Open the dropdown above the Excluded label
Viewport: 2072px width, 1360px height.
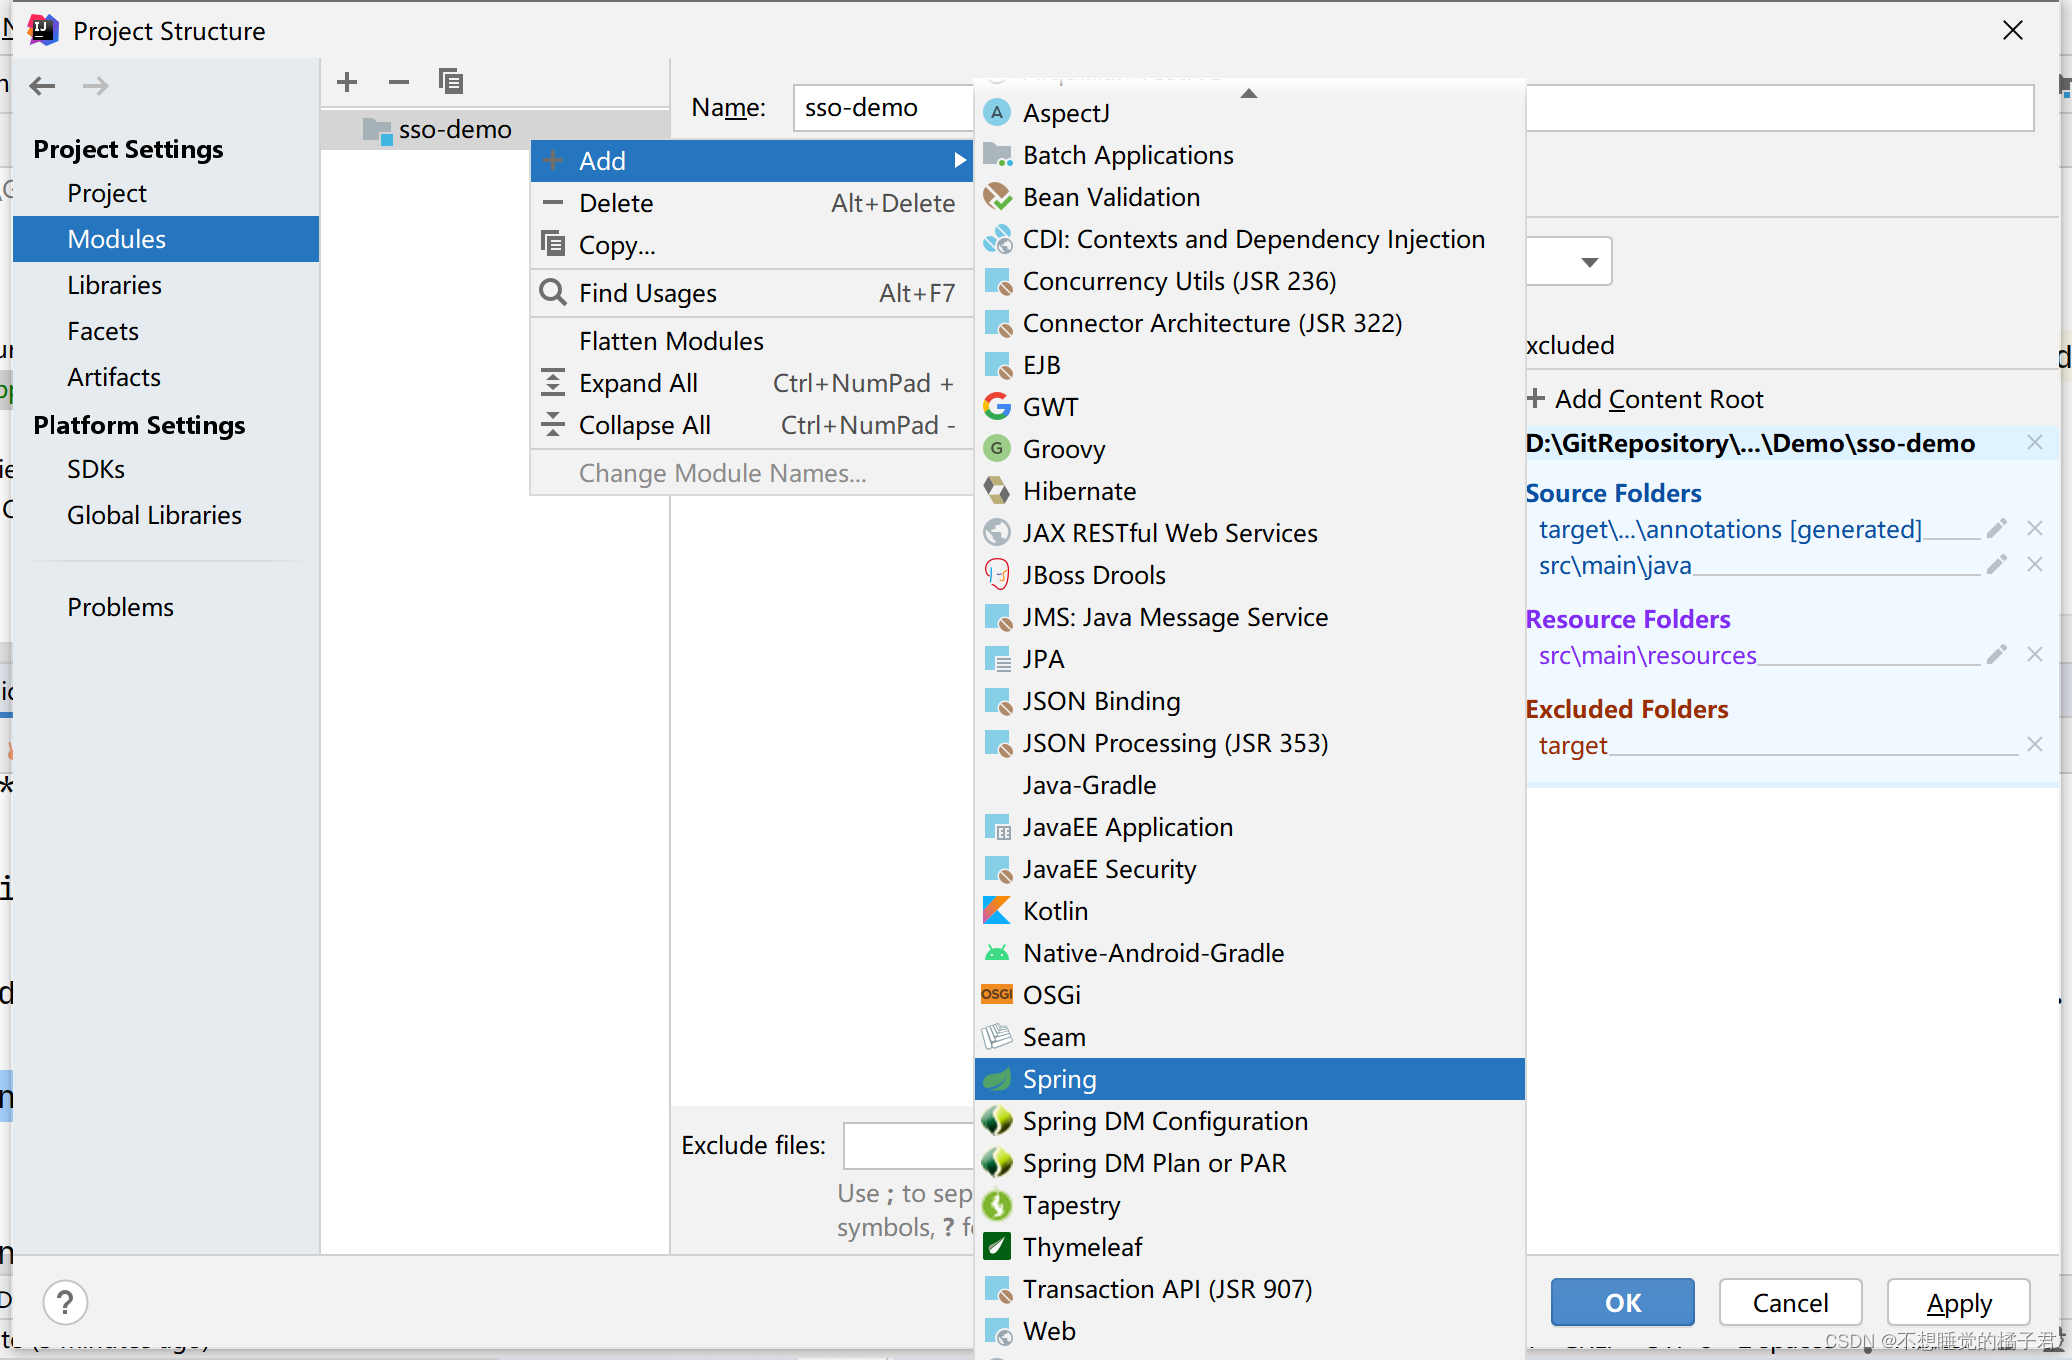pos(1588,262)
